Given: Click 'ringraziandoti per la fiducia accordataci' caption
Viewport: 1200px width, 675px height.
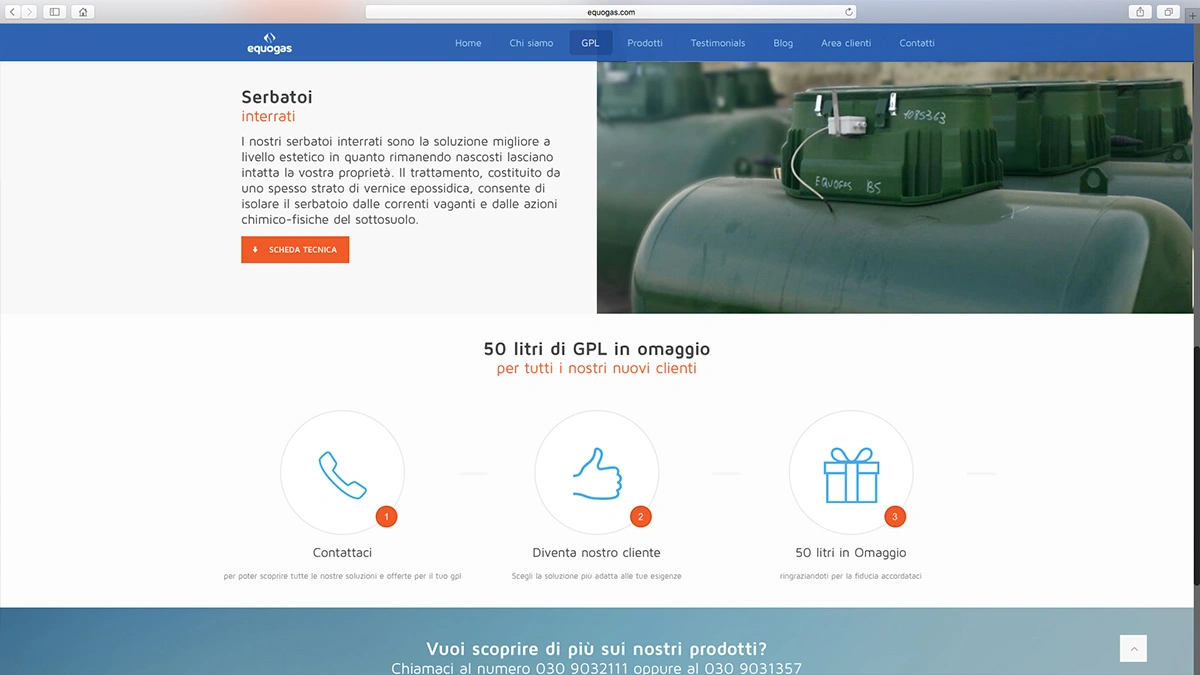Looking at the screenshot, I should [851, 576].
